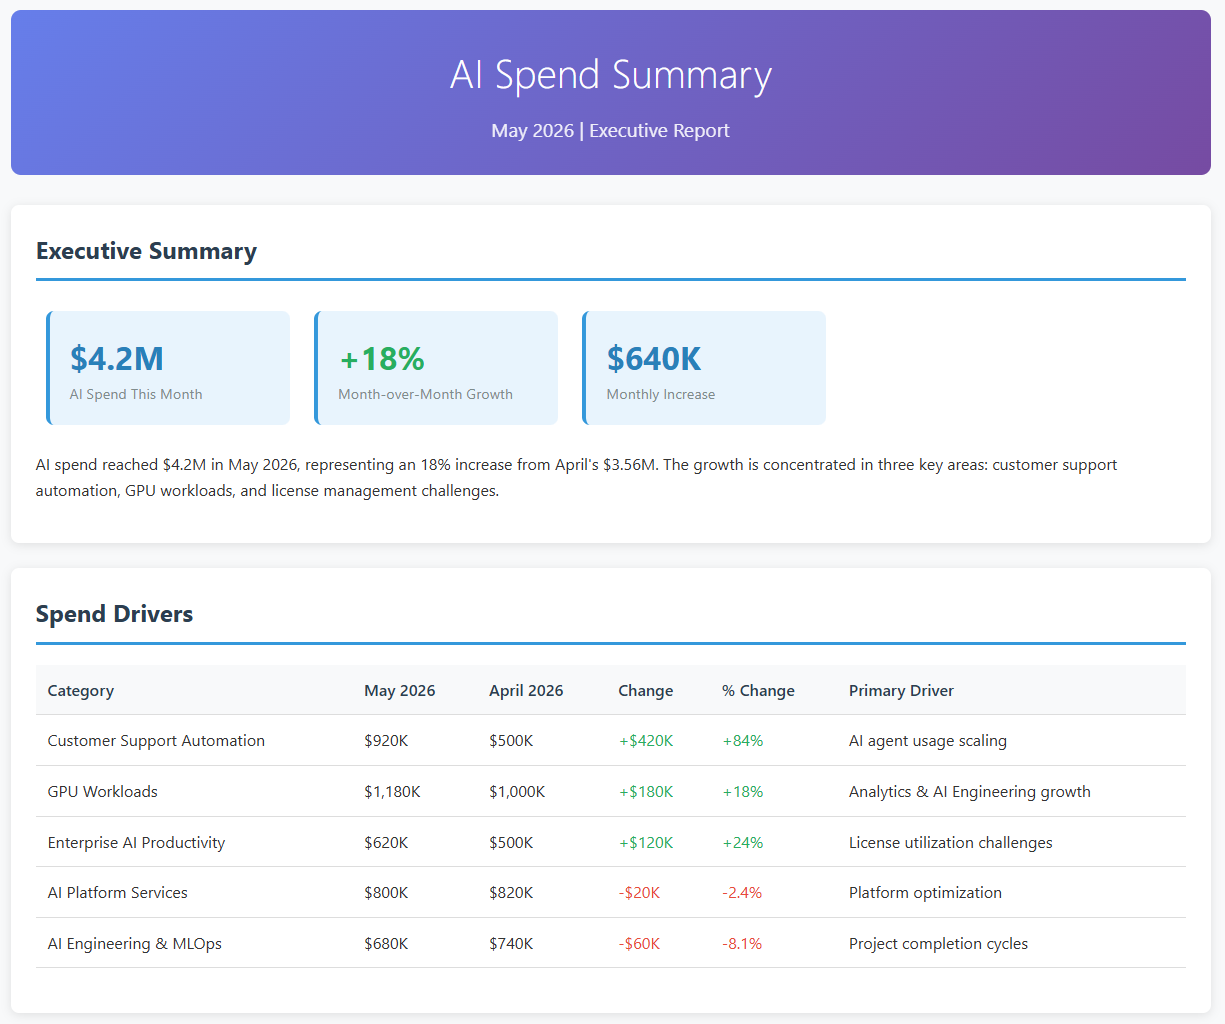Click Analytics & AI Engineering growth driver
Screen dimensions: 1225x1024
(x=970, y=792)
